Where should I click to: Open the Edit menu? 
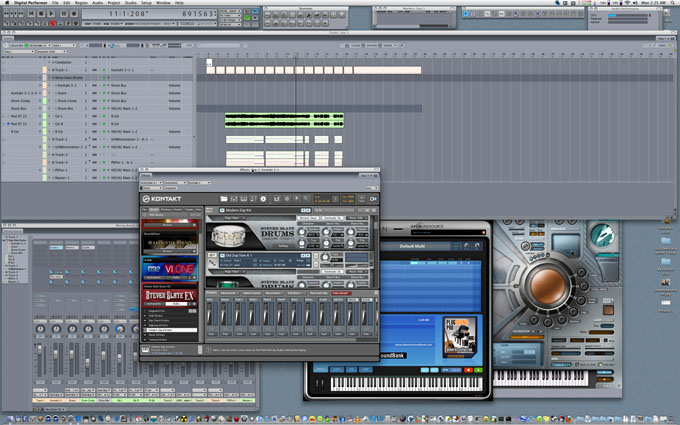tap(67, 3)
